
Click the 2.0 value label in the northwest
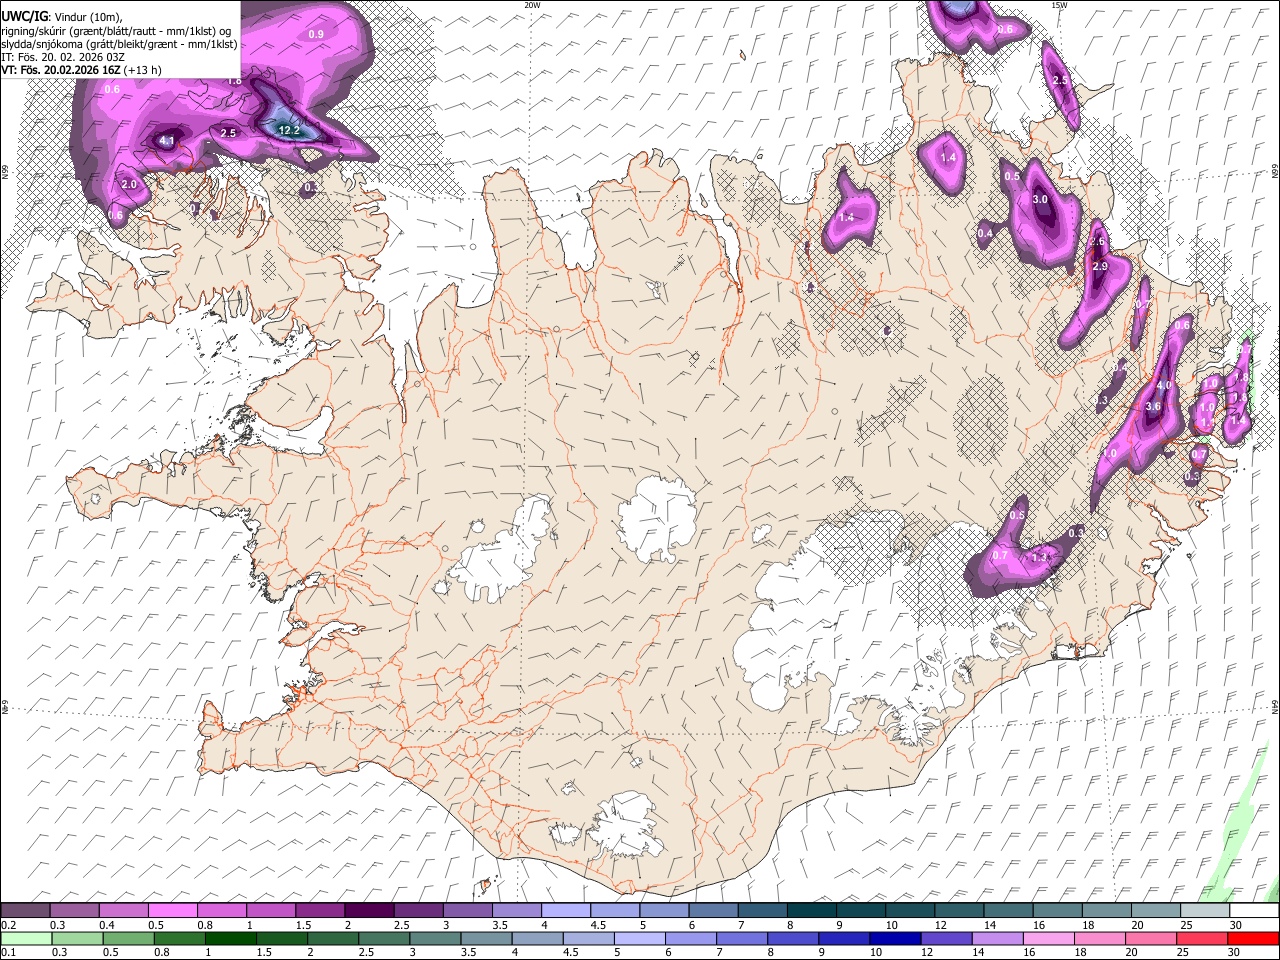pos(129,185)
